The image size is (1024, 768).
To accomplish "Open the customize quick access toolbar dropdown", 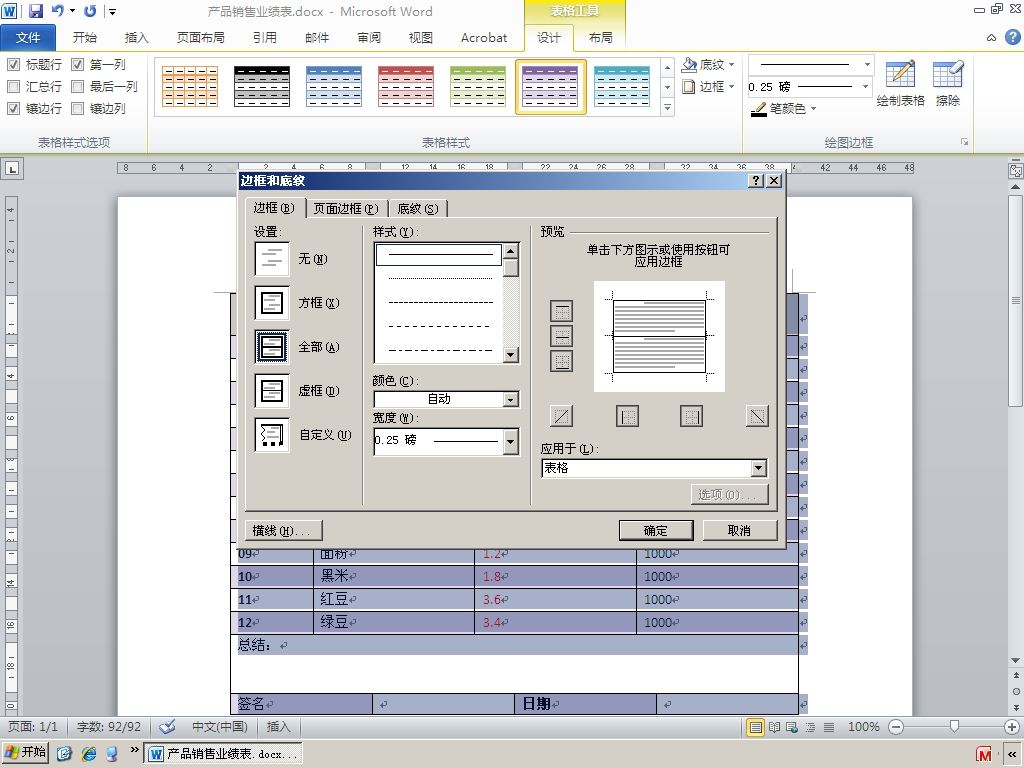I will pos(112,11).
